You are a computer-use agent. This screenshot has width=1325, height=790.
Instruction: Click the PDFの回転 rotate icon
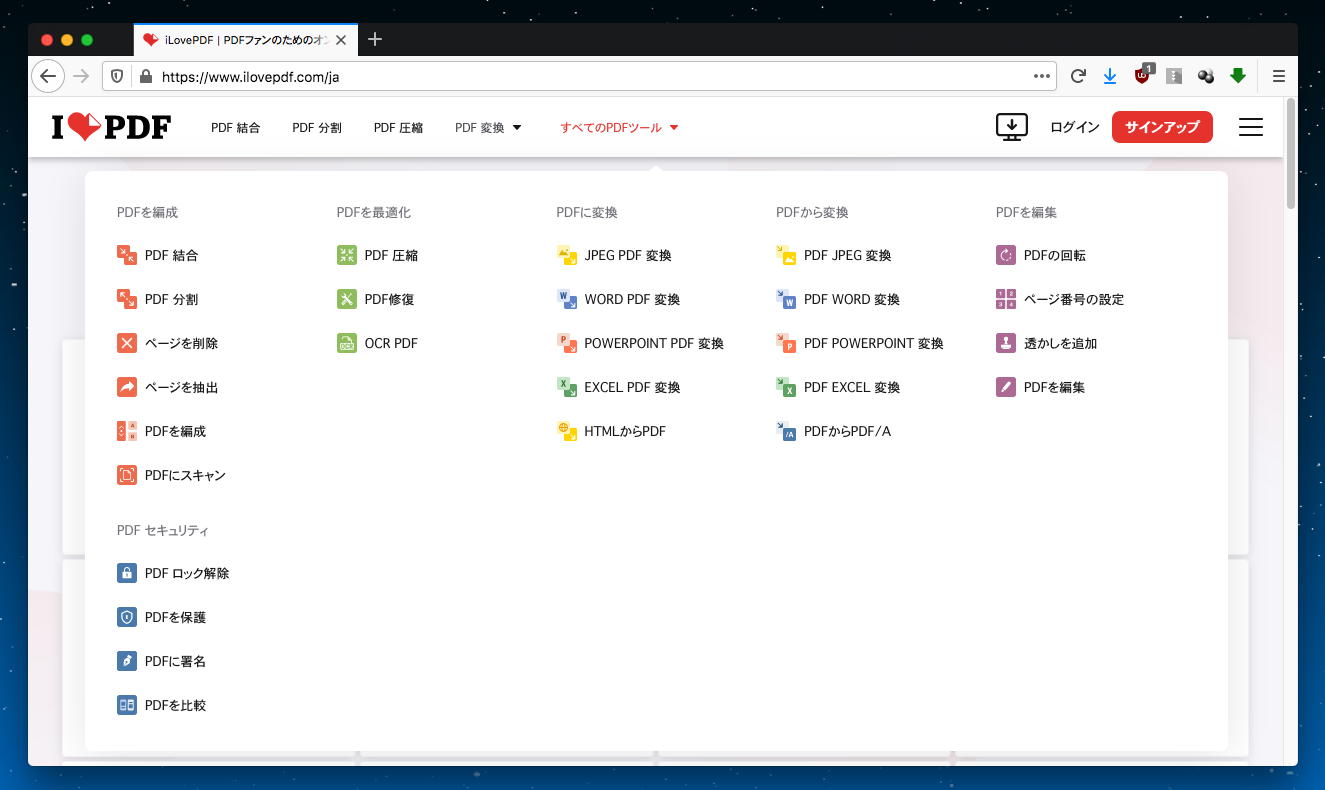tap(1006, 255)
